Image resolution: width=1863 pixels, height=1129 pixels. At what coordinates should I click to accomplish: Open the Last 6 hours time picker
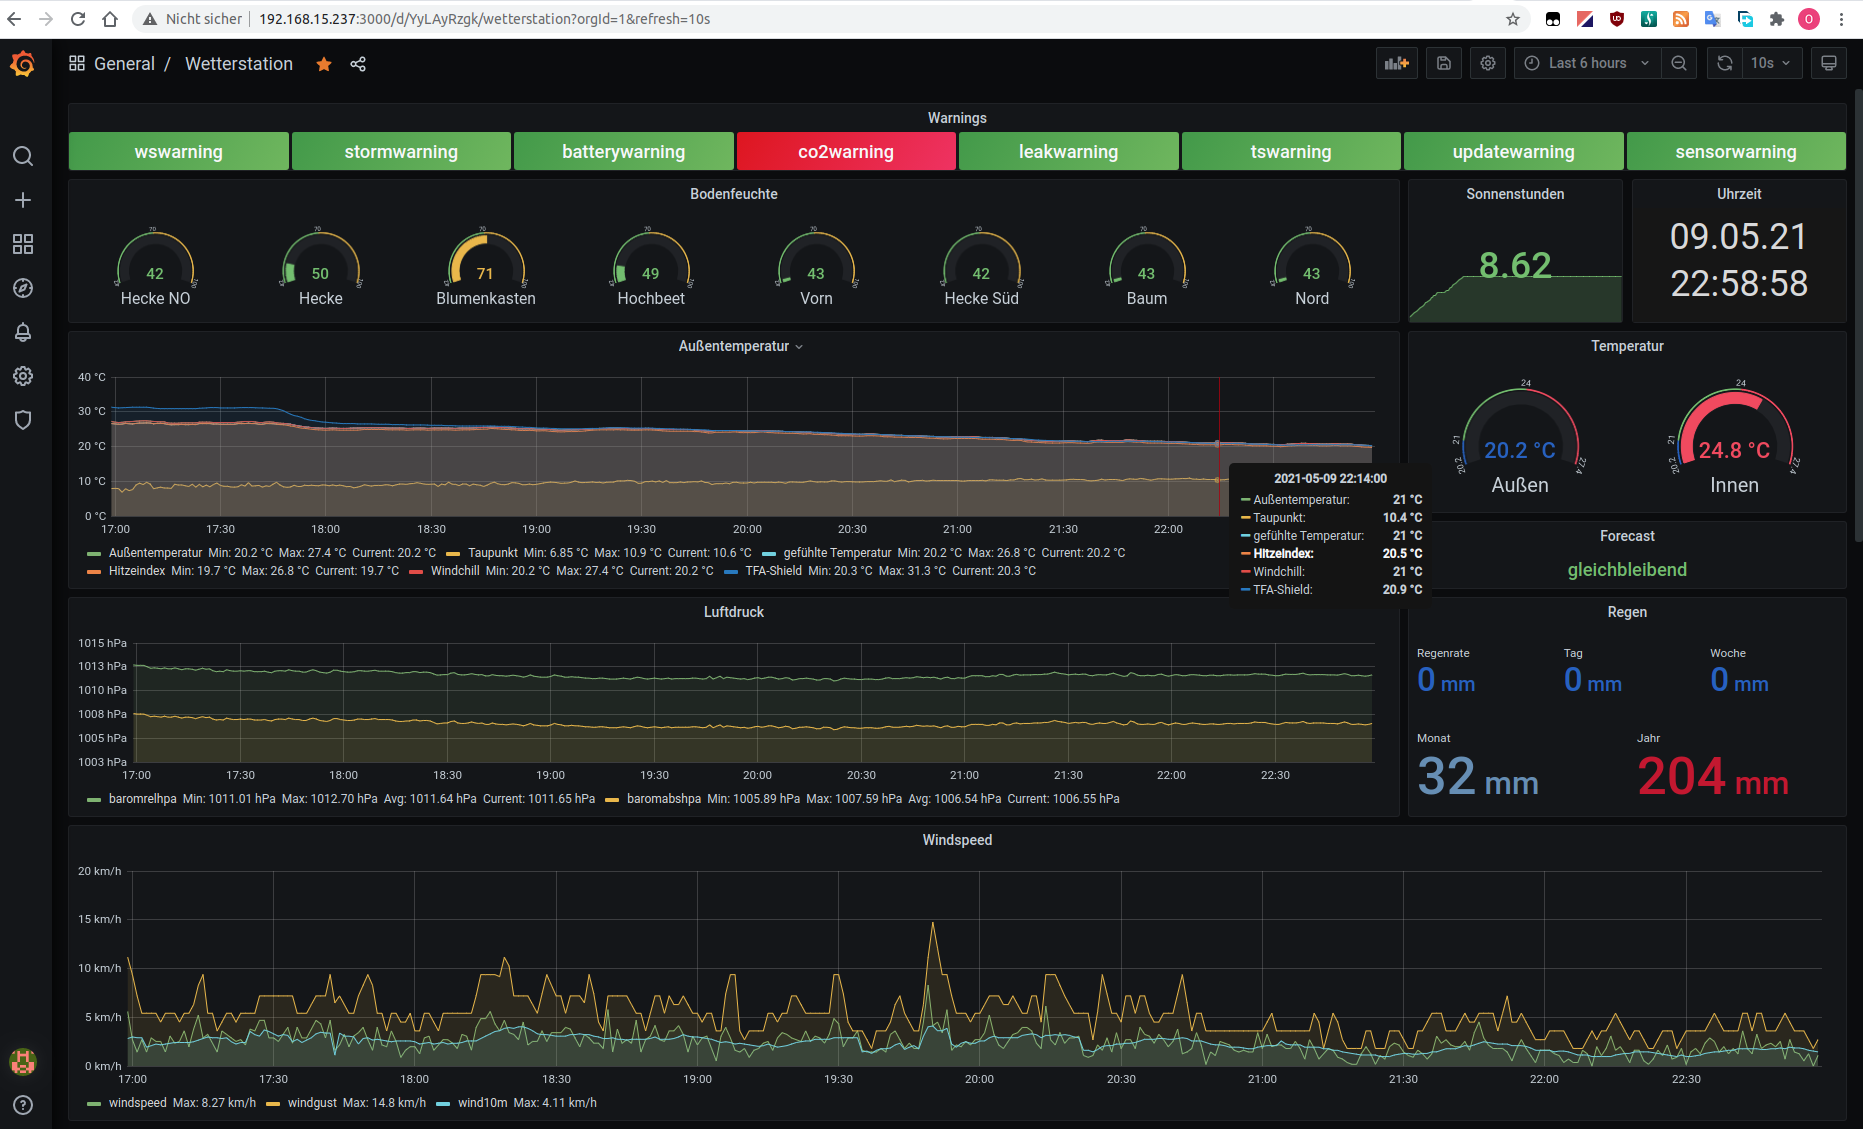tap(1586, 63)
